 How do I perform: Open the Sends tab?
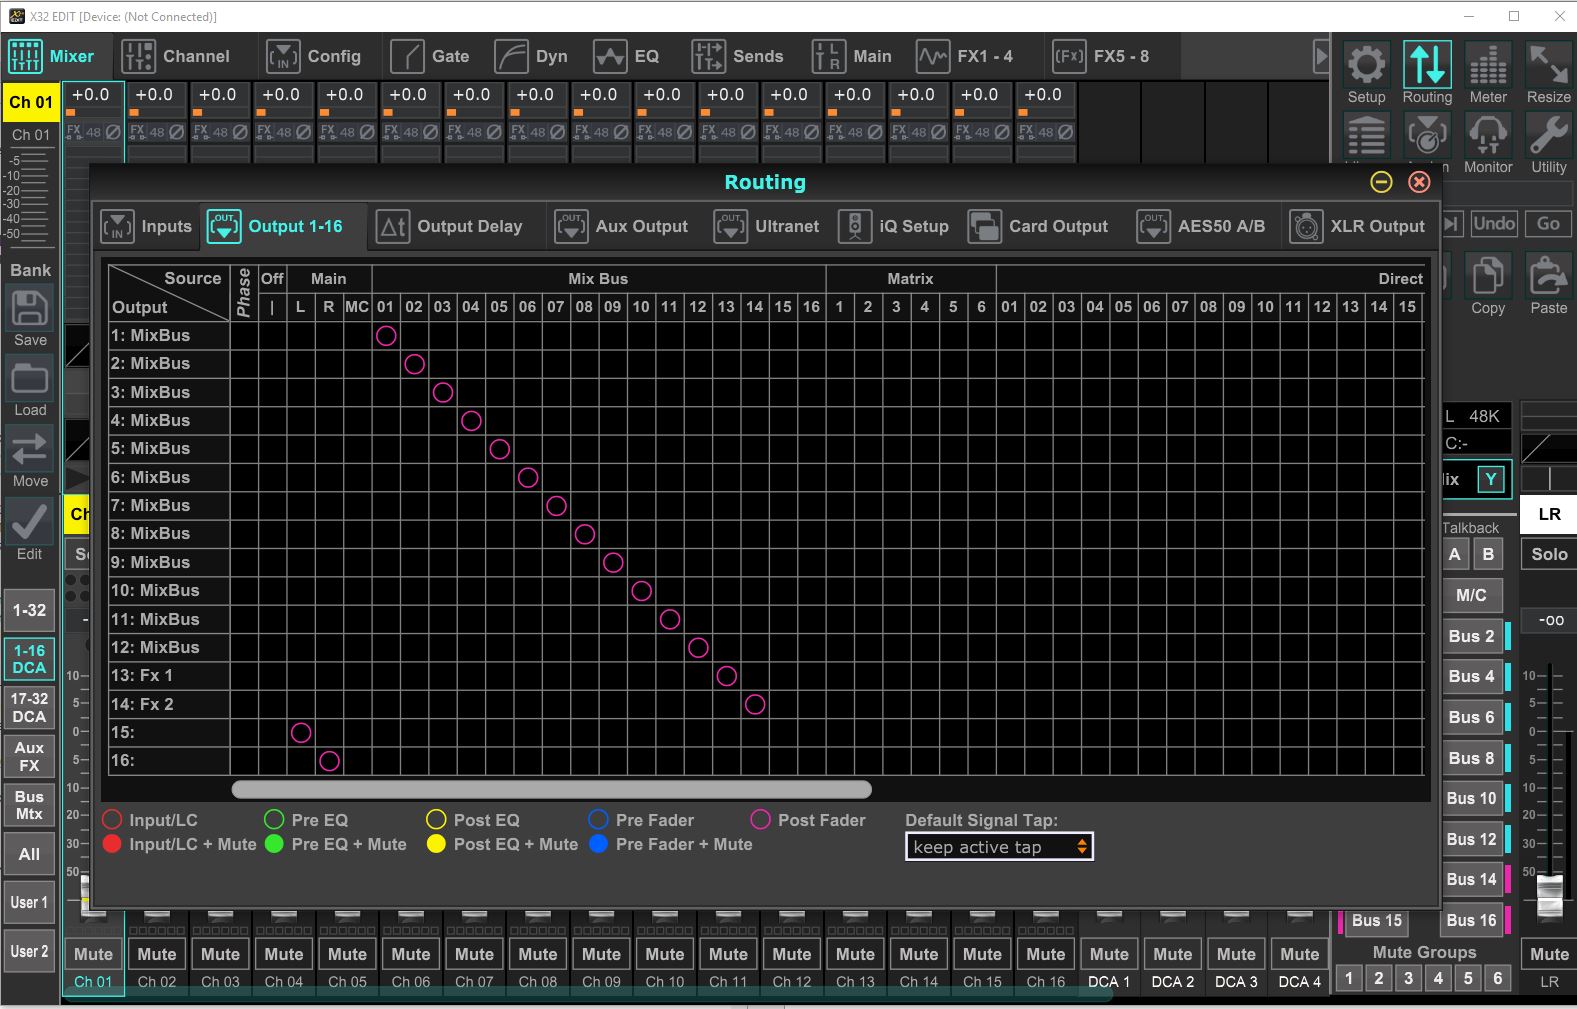pos(738,57)
